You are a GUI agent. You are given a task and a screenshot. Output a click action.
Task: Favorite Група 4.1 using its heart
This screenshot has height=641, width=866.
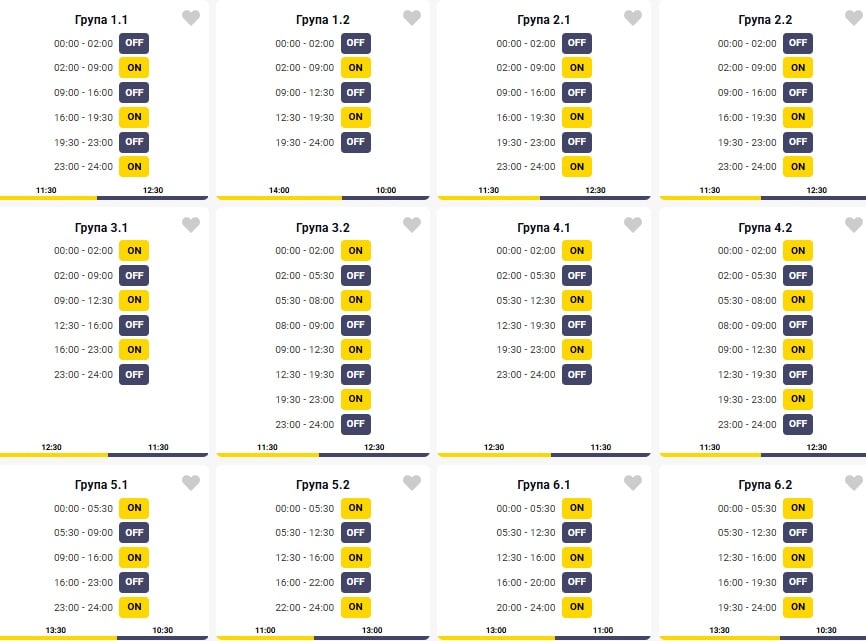tap(633, 225)
